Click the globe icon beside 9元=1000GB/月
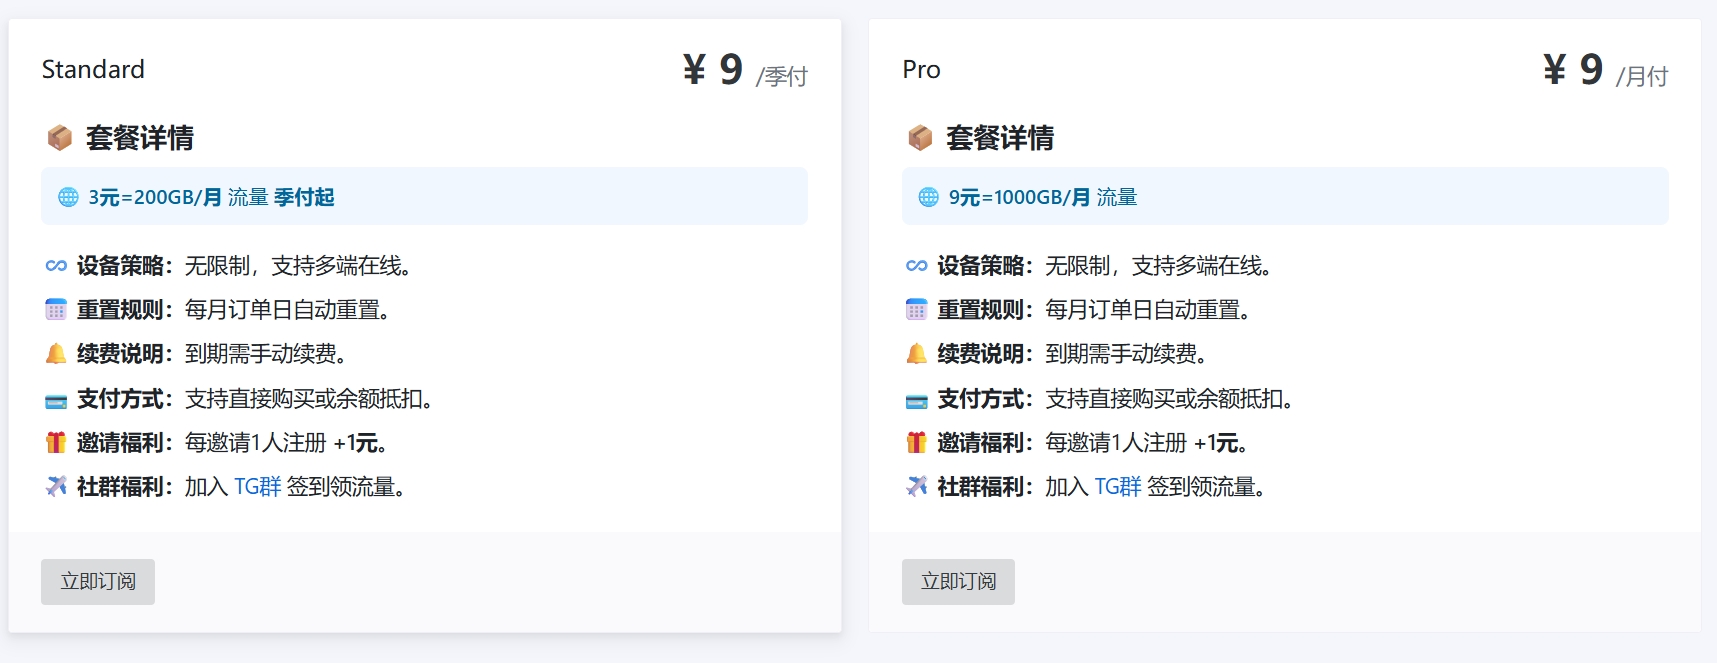This screenshot has width=1717, height=663. pyautogui.click(x=928, y=197)
